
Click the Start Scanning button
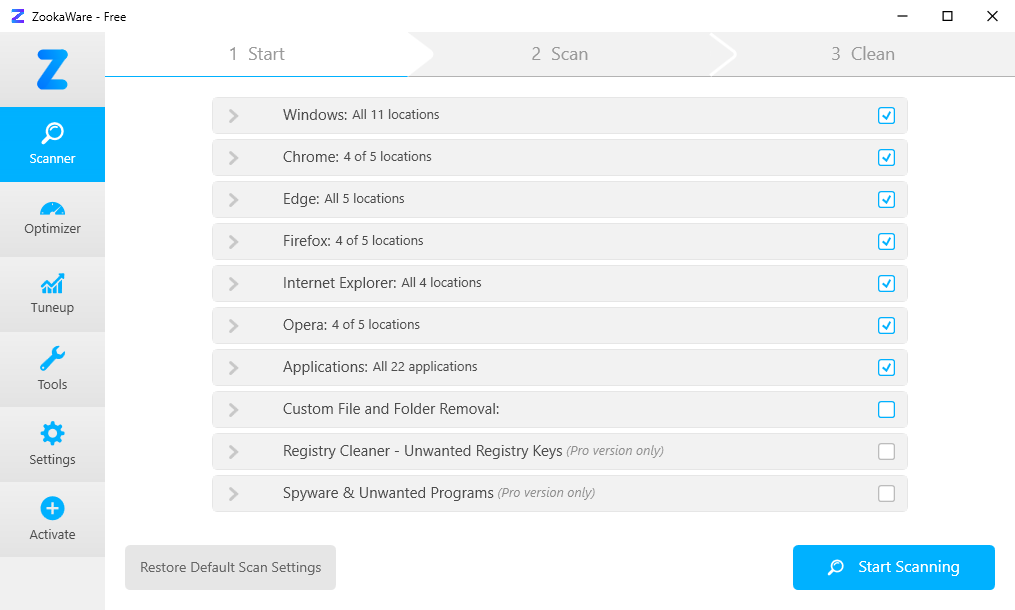pyautogui.click(x=893, y=568)
